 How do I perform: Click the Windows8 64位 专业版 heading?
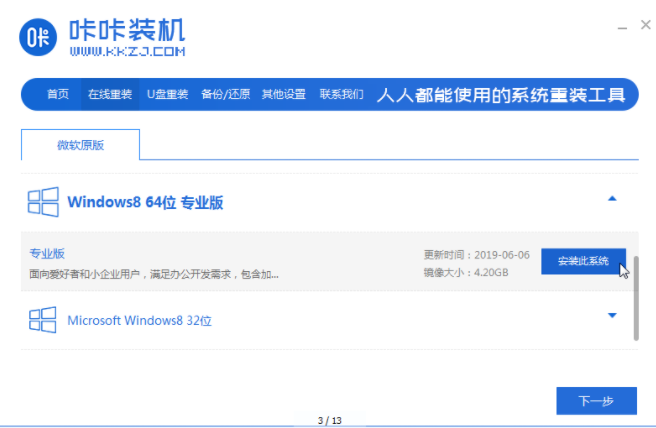coord(145,202)
